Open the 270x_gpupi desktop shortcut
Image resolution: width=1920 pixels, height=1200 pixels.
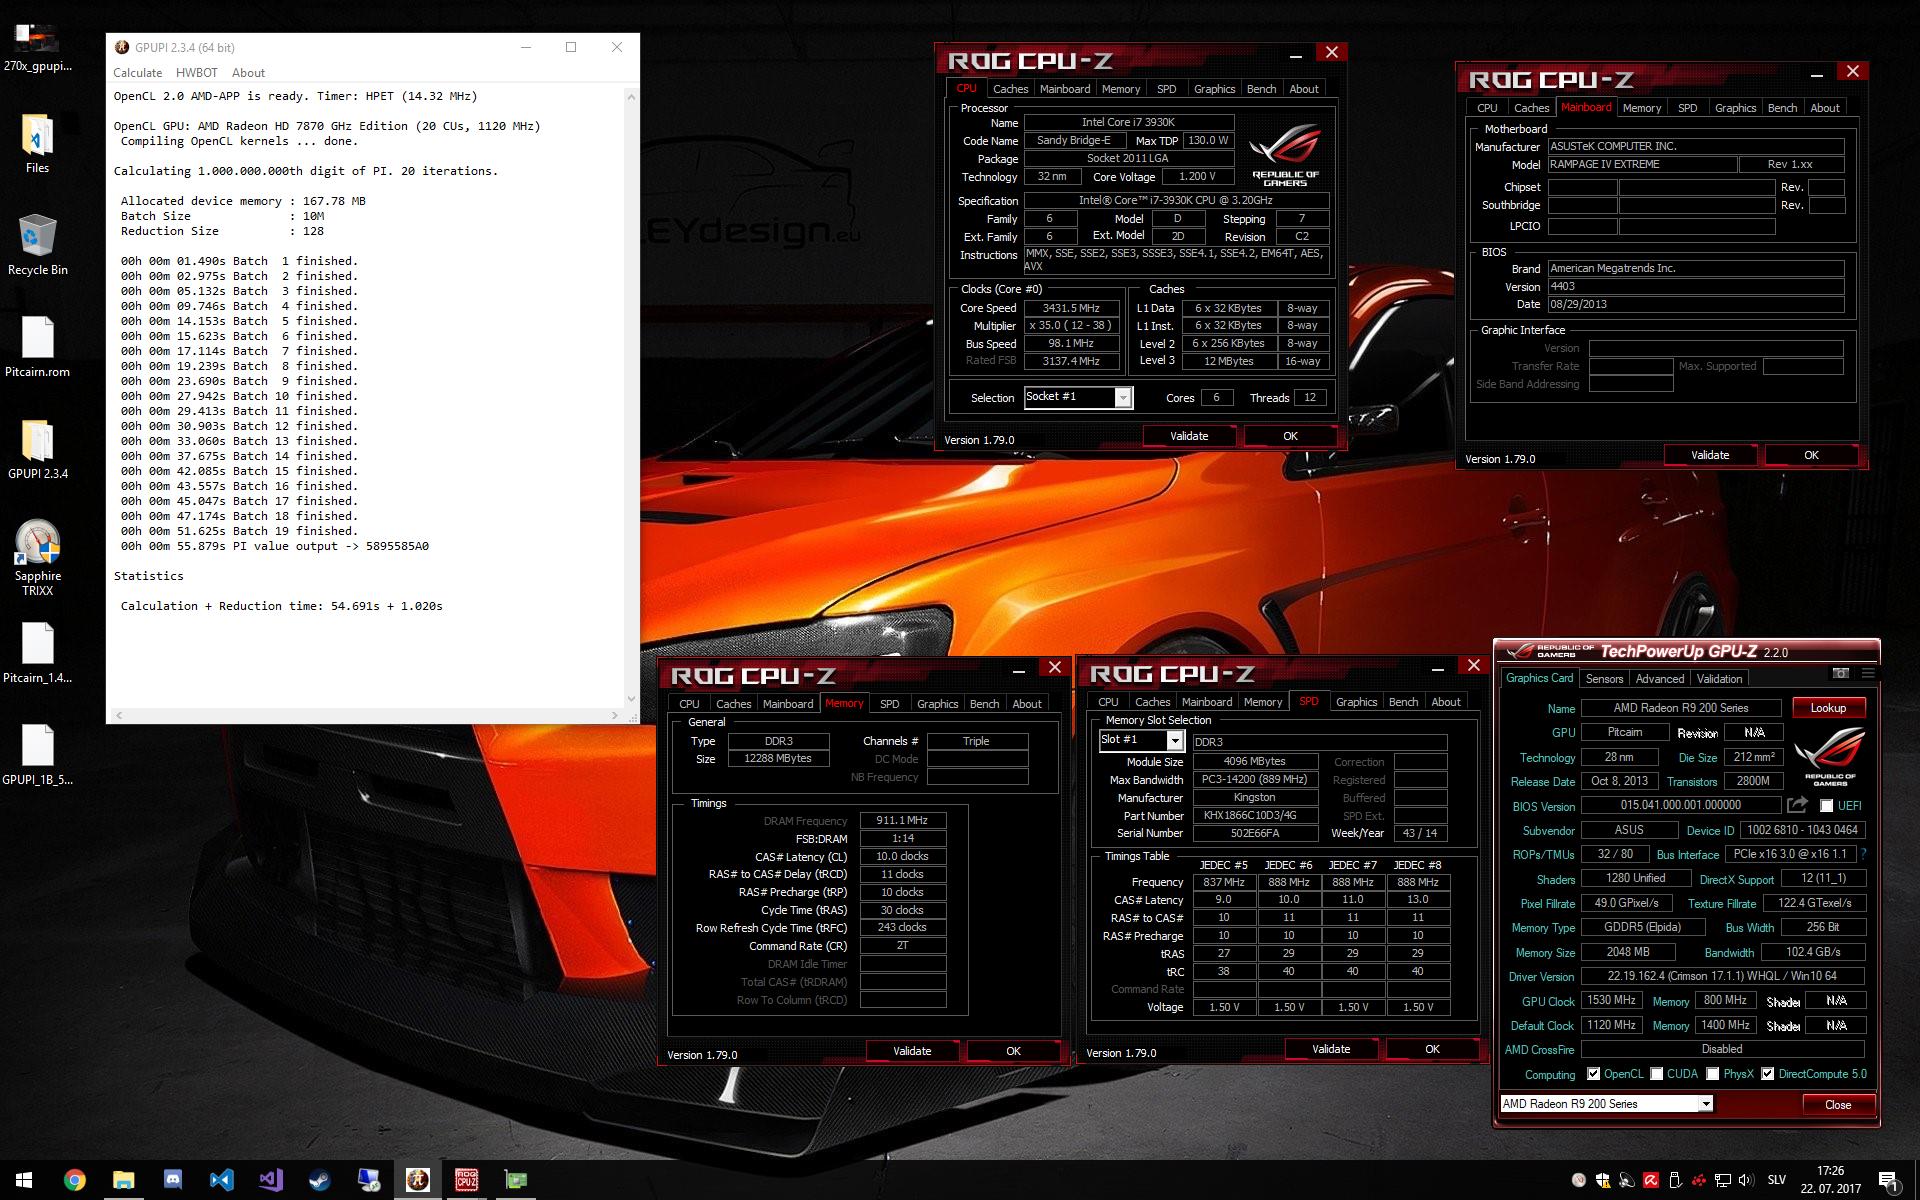(x=37, y=46)
